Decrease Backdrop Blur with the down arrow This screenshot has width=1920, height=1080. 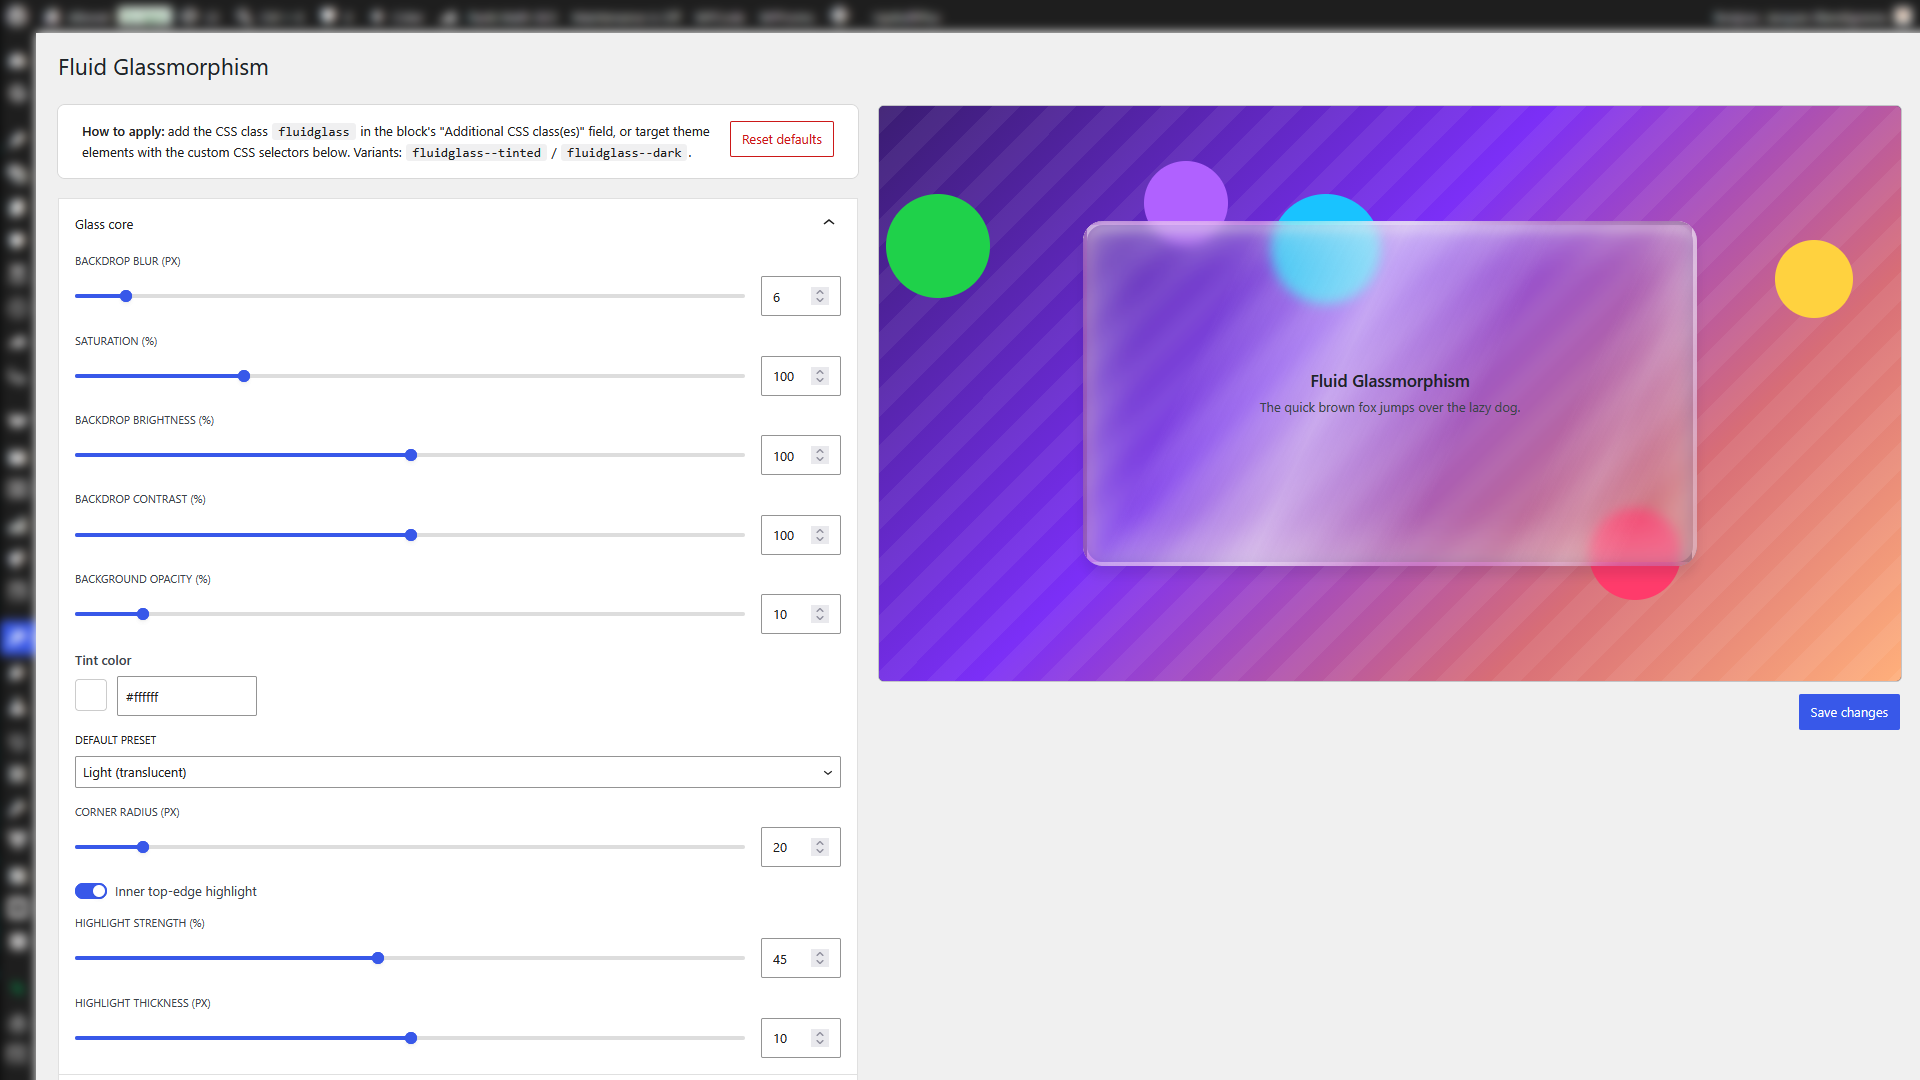(x=820, y=301)
